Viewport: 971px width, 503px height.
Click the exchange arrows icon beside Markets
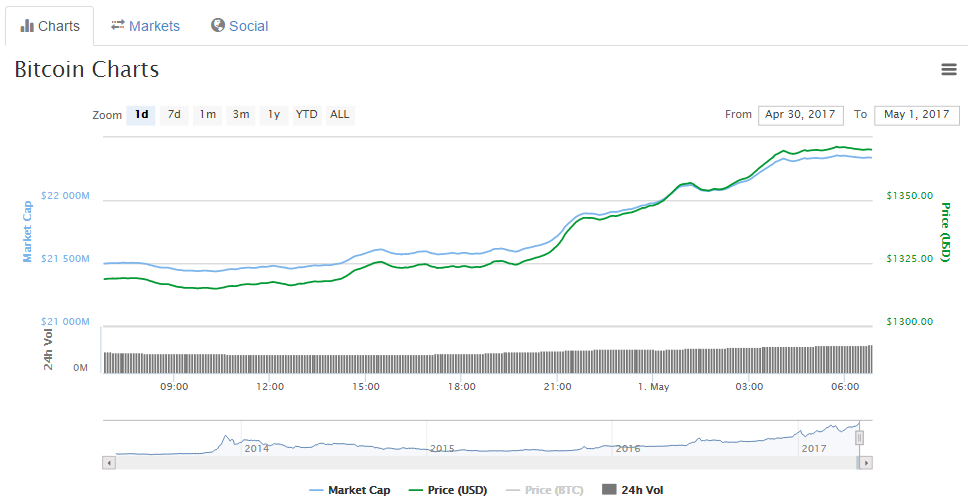pos(118,25)
